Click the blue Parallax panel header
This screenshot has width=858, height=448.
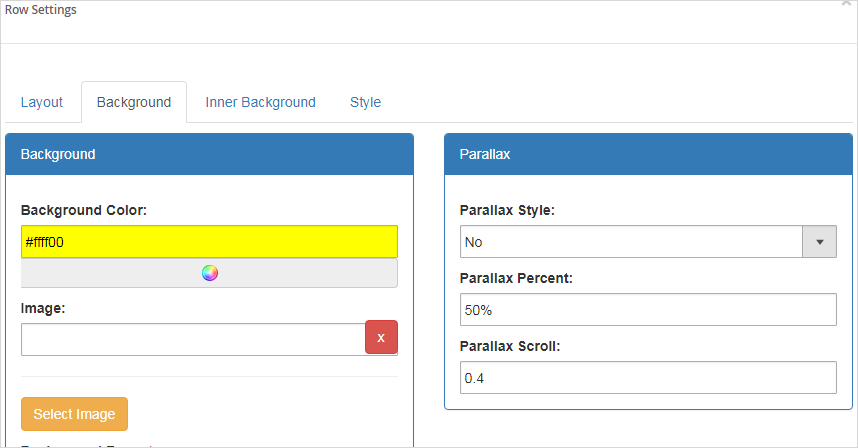[648, 155]
